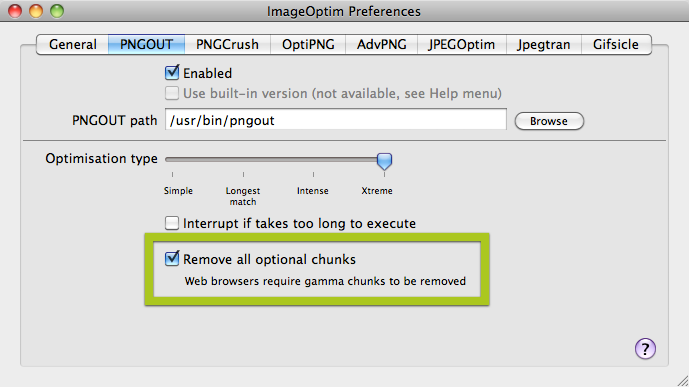Click the PNGOUT path text field

(x=336, y=119)
